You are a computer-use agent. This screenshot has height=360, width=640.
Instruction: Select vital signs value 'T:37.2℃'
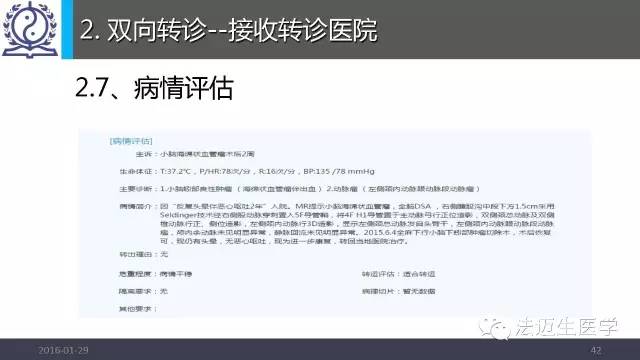[x=176, y=171]
